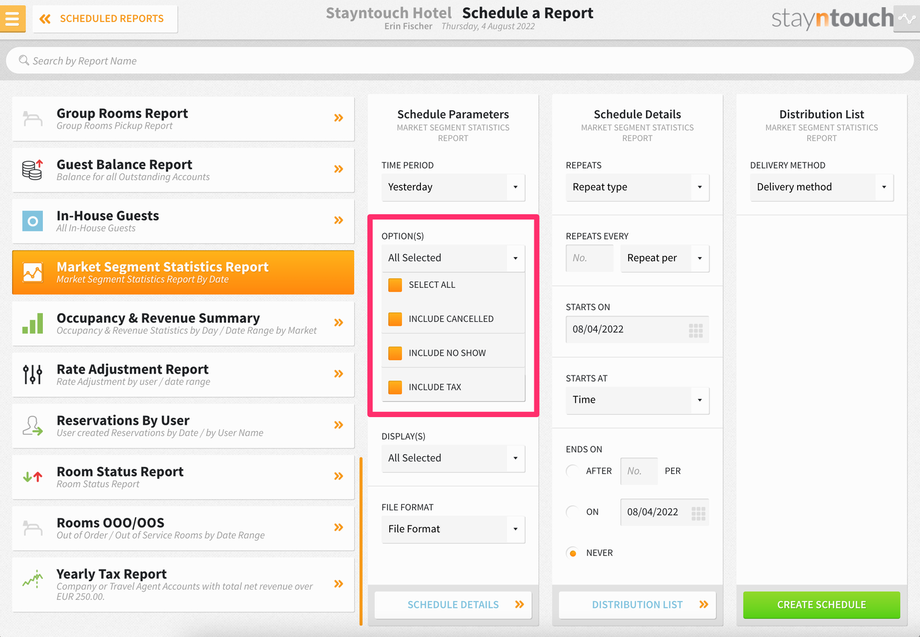
Task: Toggle the Select All checkbox
Action: 395,285
